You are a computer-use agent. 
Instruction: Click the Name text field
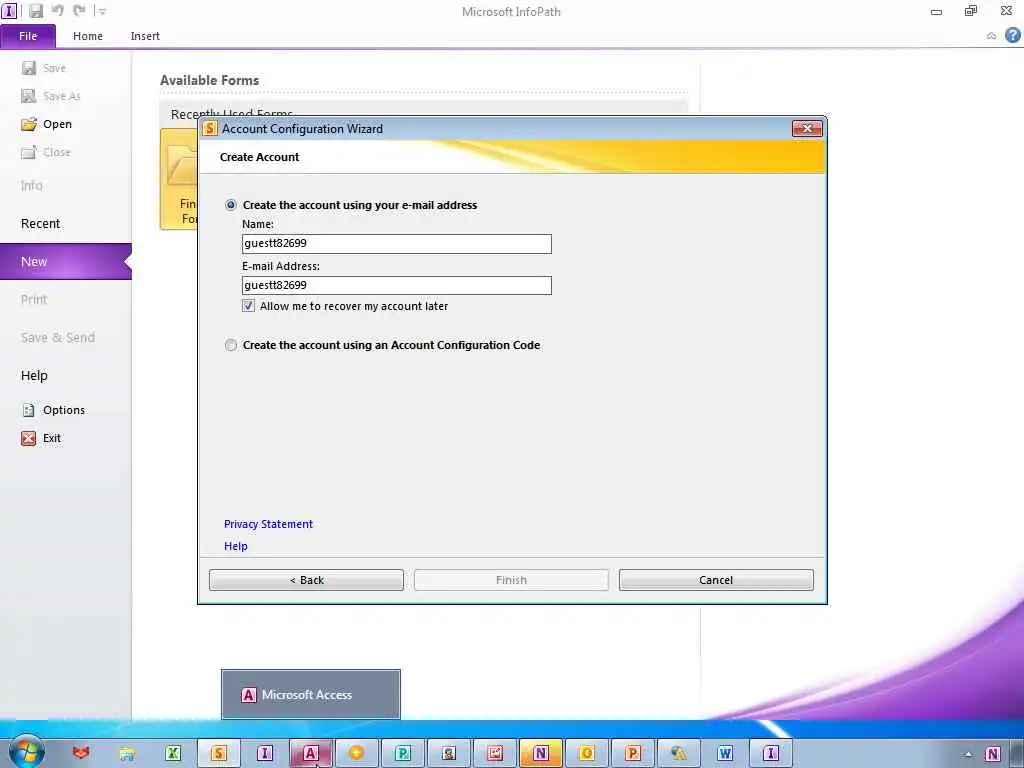[x=396, y=244]
